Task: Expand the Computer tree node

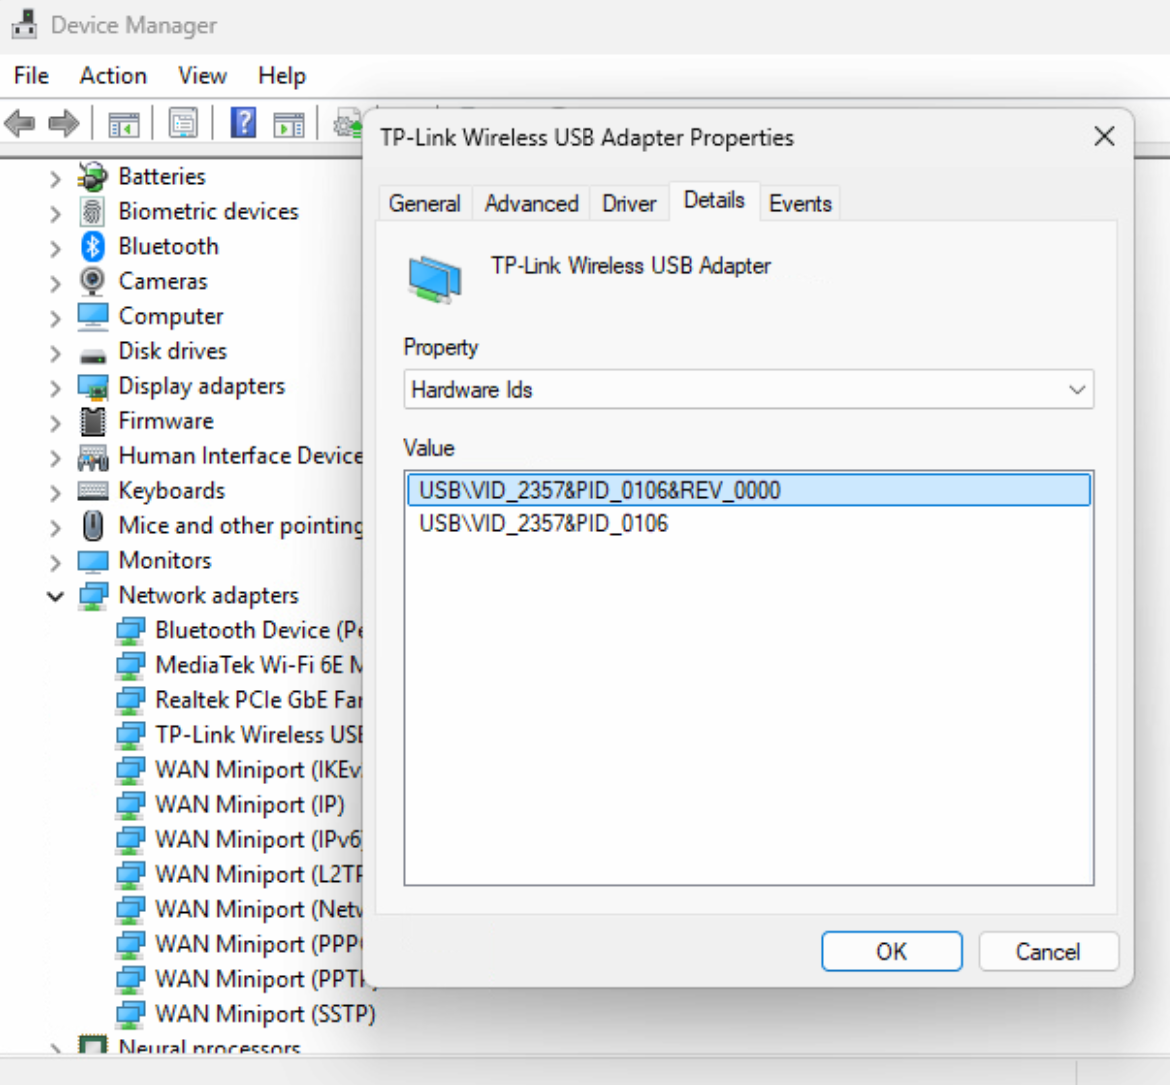Action: (55, 319)
